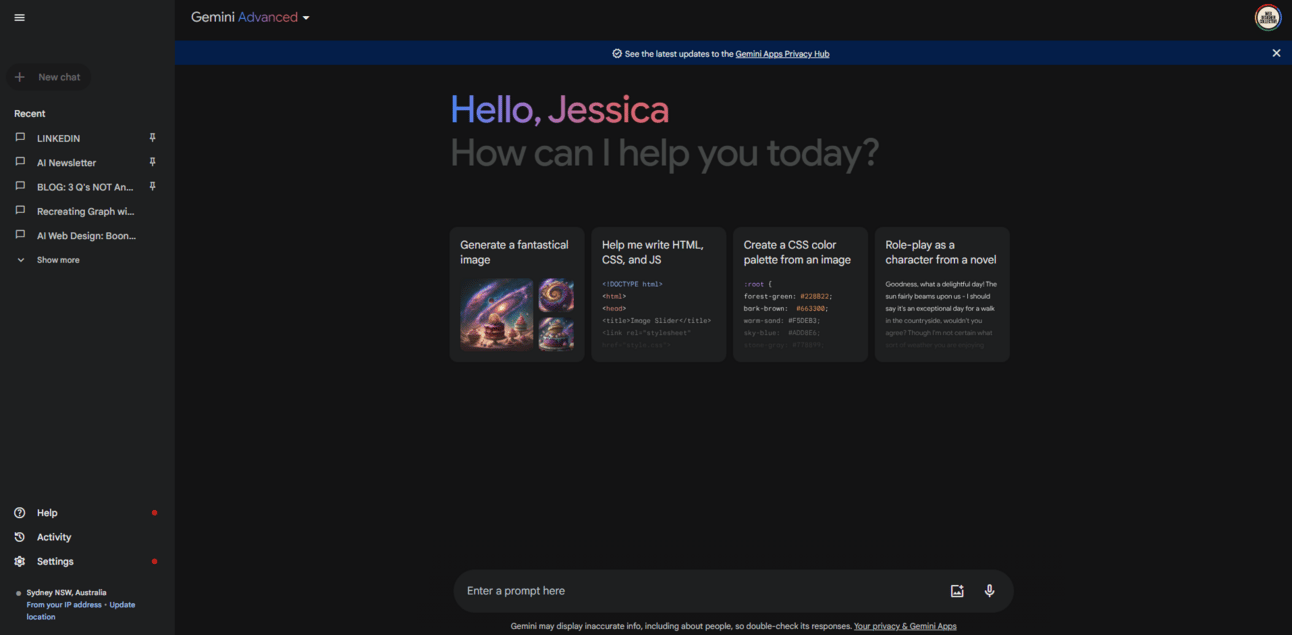Click the <title>Image Slider</title> line

656,321
